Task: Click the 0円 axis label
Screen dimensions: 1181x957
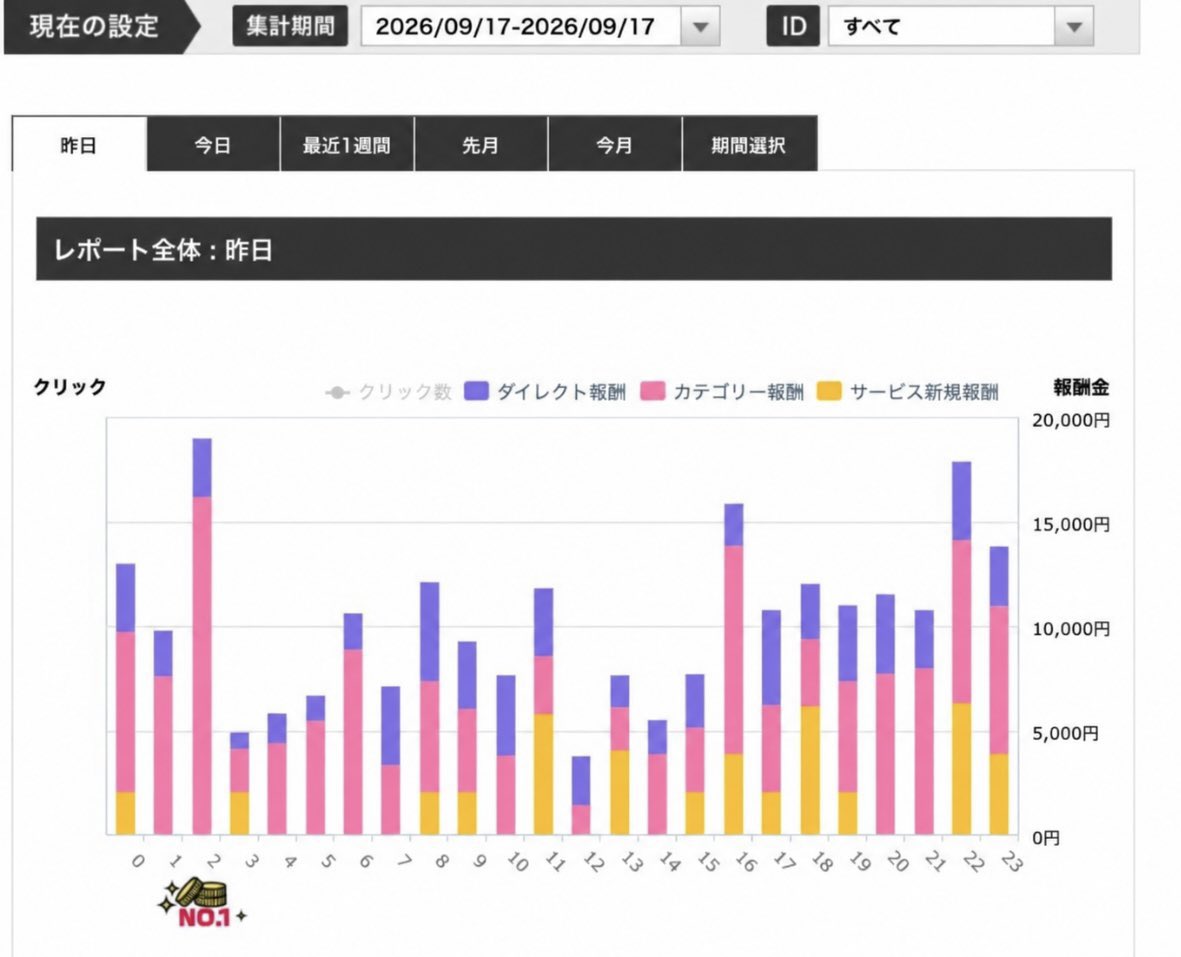Action: [x=1046, y=837]
